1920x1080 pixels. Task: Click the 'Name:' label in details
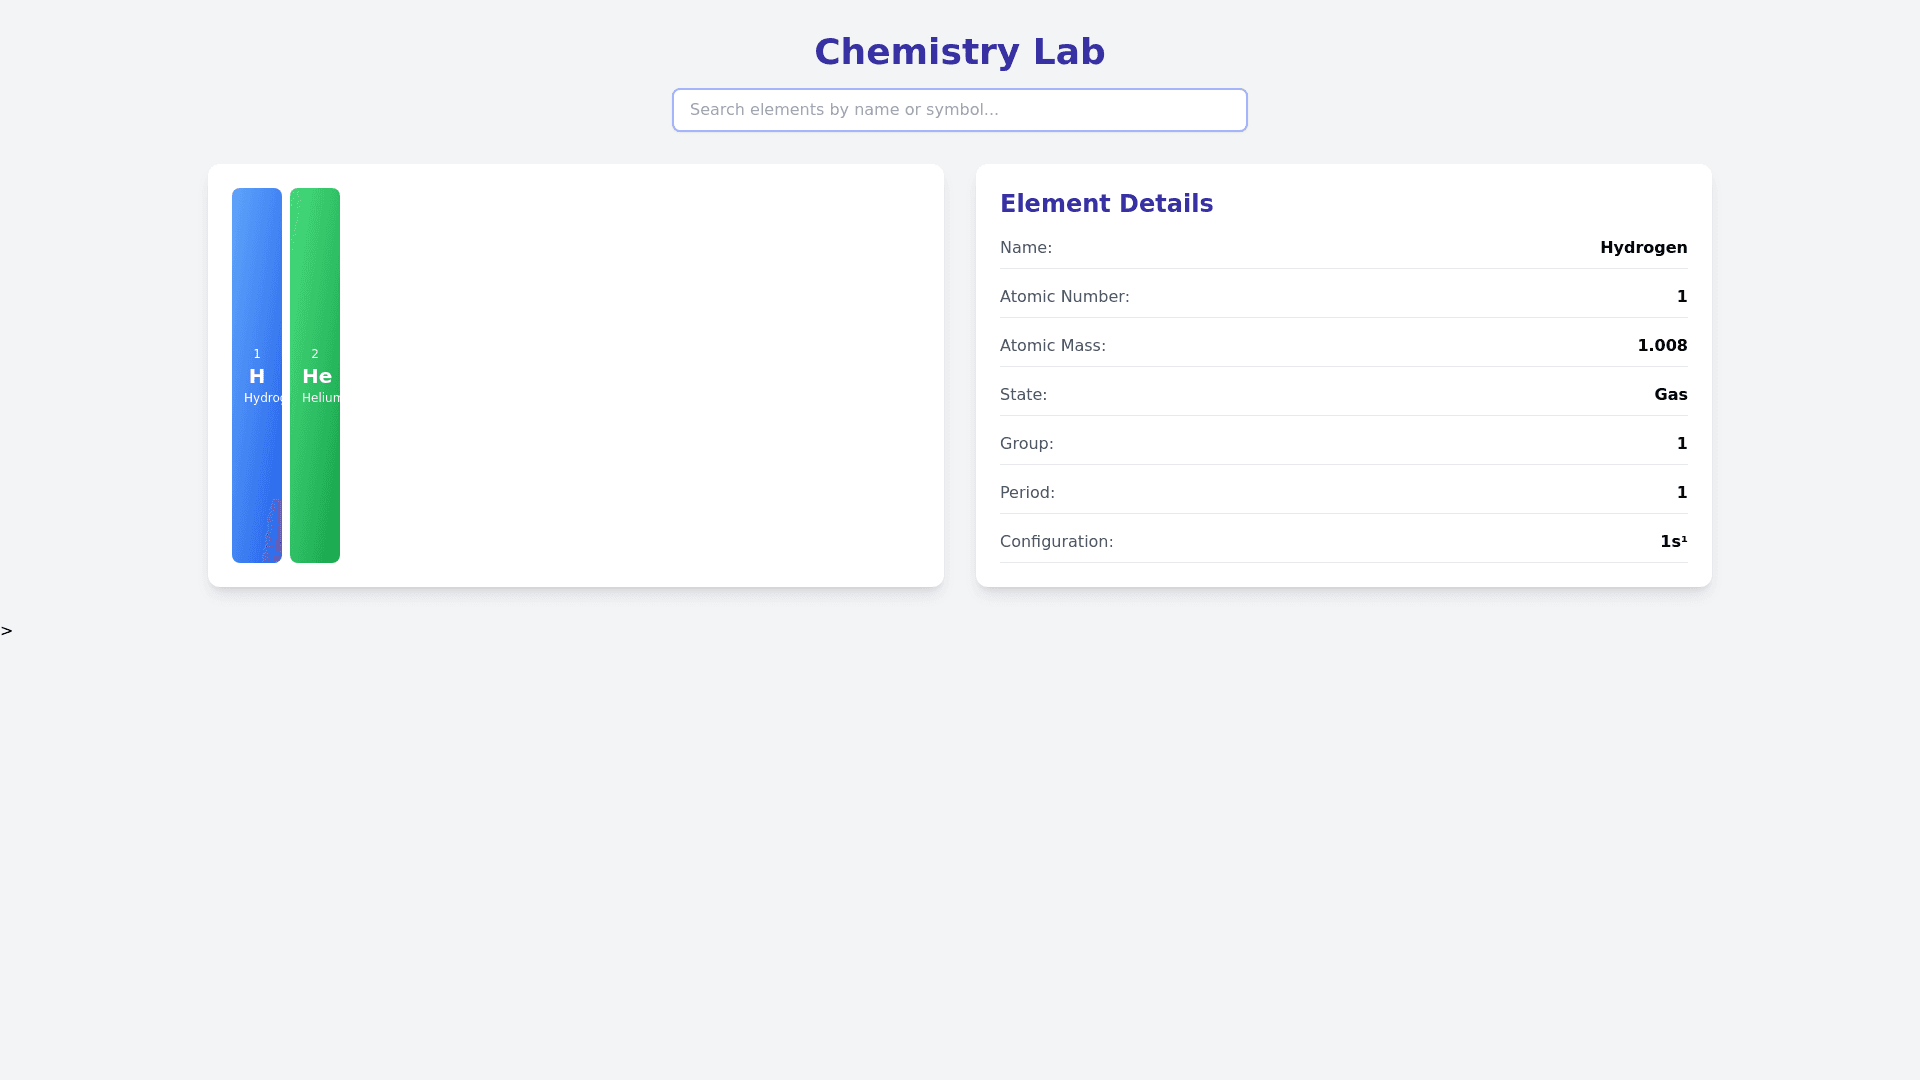(1026, 248)
